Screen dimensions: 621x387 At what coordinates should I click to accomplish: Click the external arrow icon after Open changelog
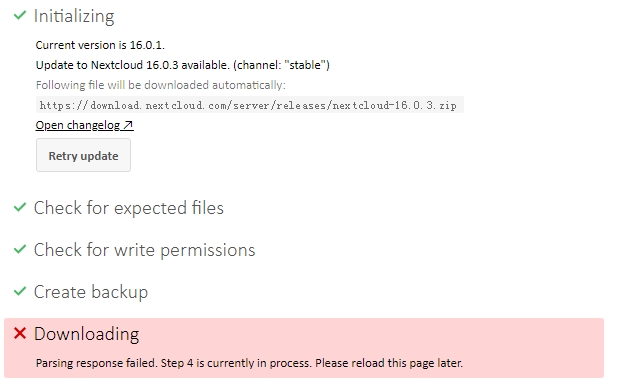(128, 125)
